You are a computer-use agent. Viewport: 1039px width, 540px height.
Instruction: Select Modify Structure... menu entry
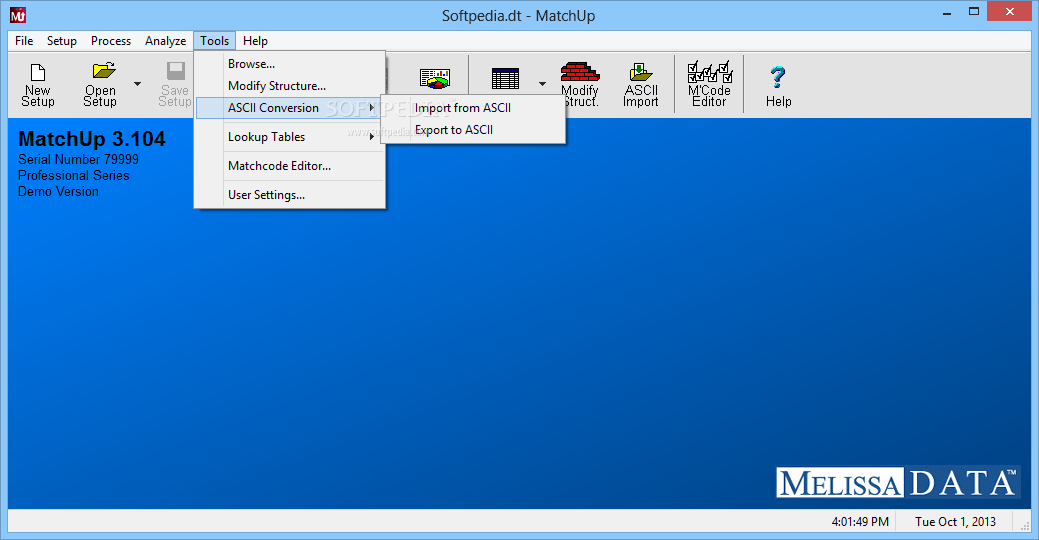pos(290,85)
